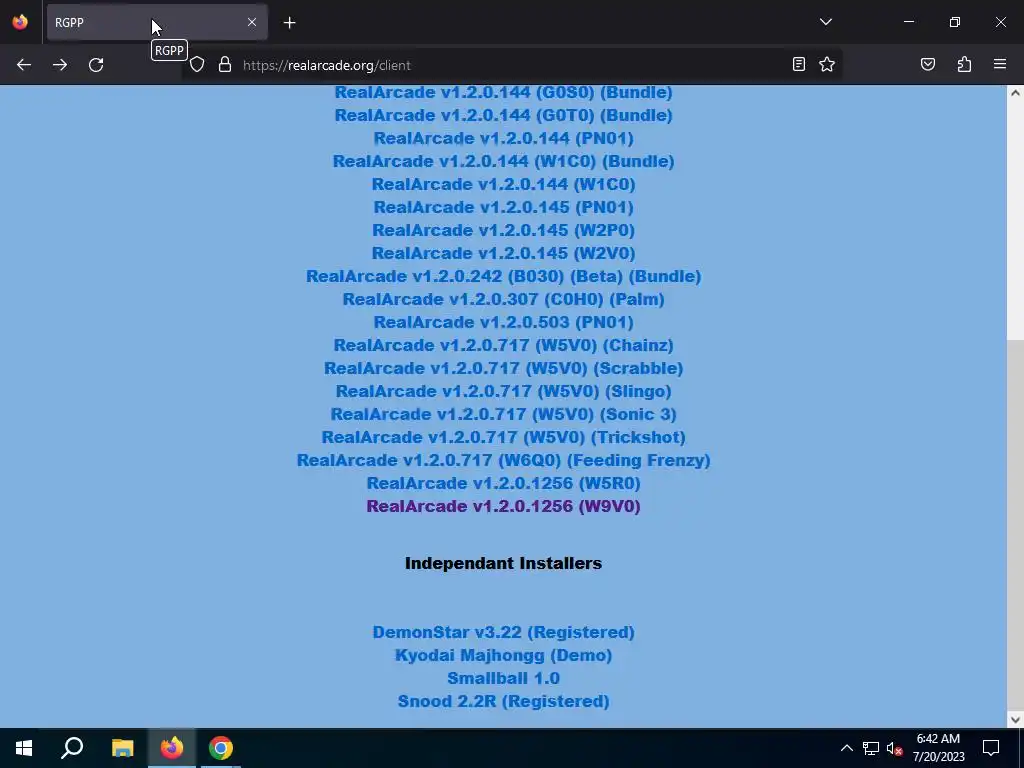Click page scrollbar up arrow

point(1015,93)
